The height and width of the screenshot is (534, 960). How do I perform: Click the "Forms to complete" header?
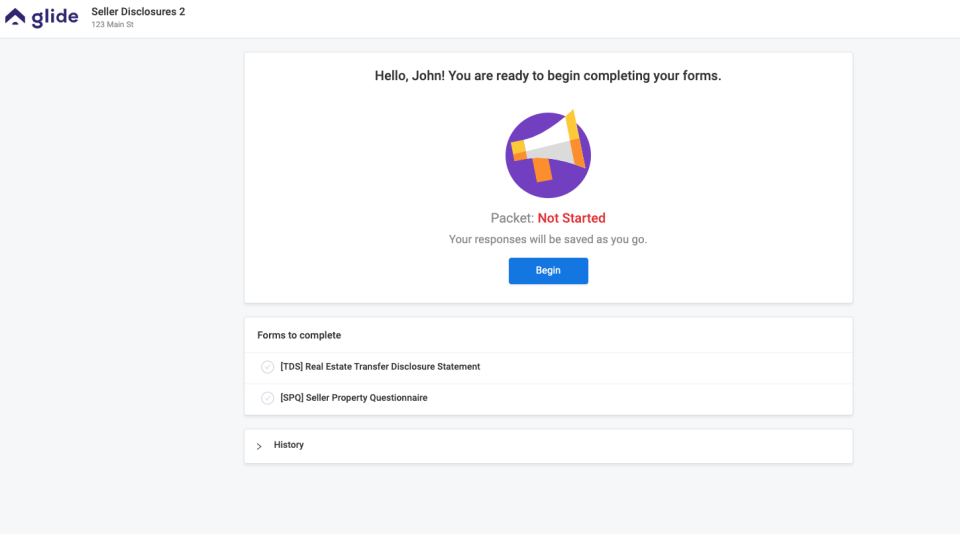pos(299,335)
